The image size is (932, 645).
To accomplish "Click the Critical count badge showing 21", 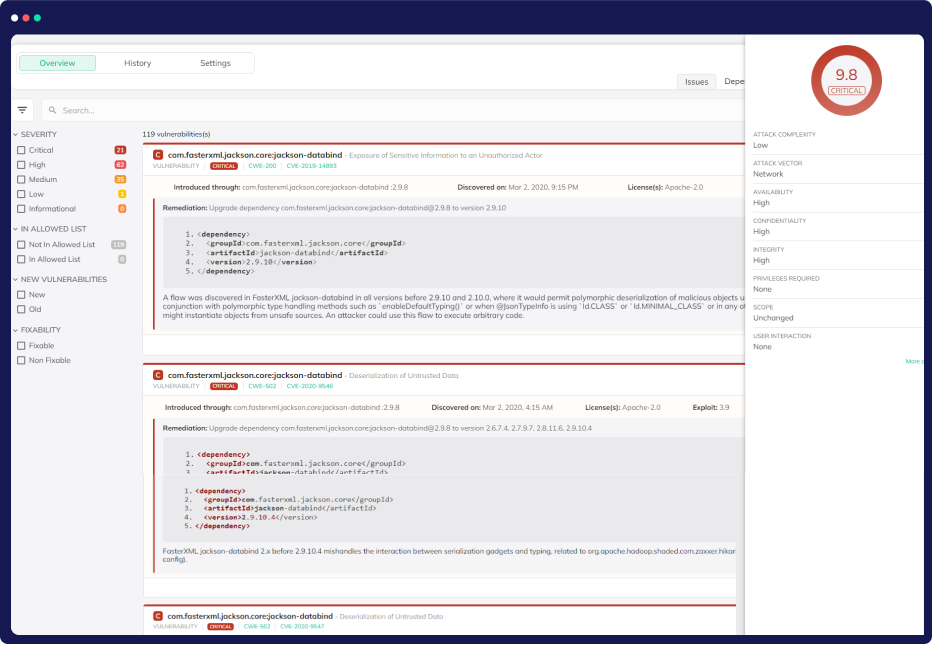I will click(120, 150).
